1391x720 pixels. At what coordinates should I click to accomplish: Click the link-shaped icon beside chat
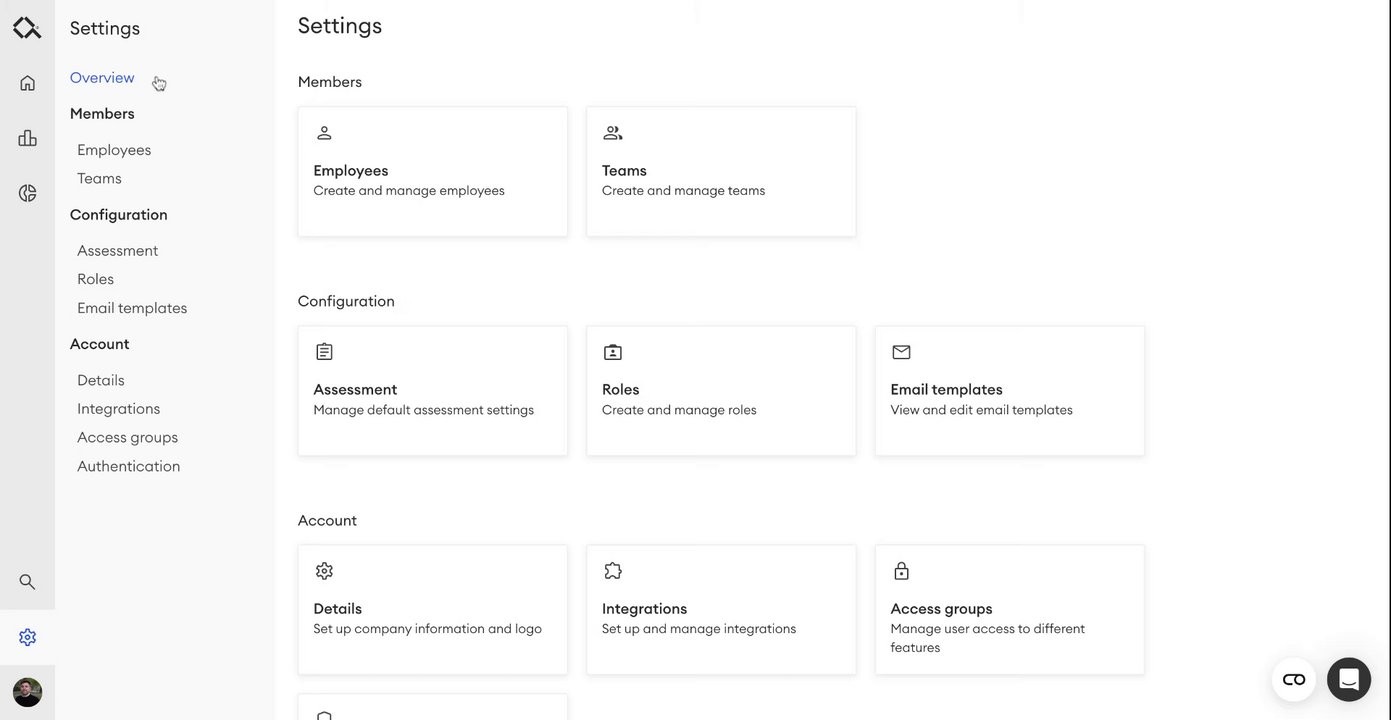1293,680
